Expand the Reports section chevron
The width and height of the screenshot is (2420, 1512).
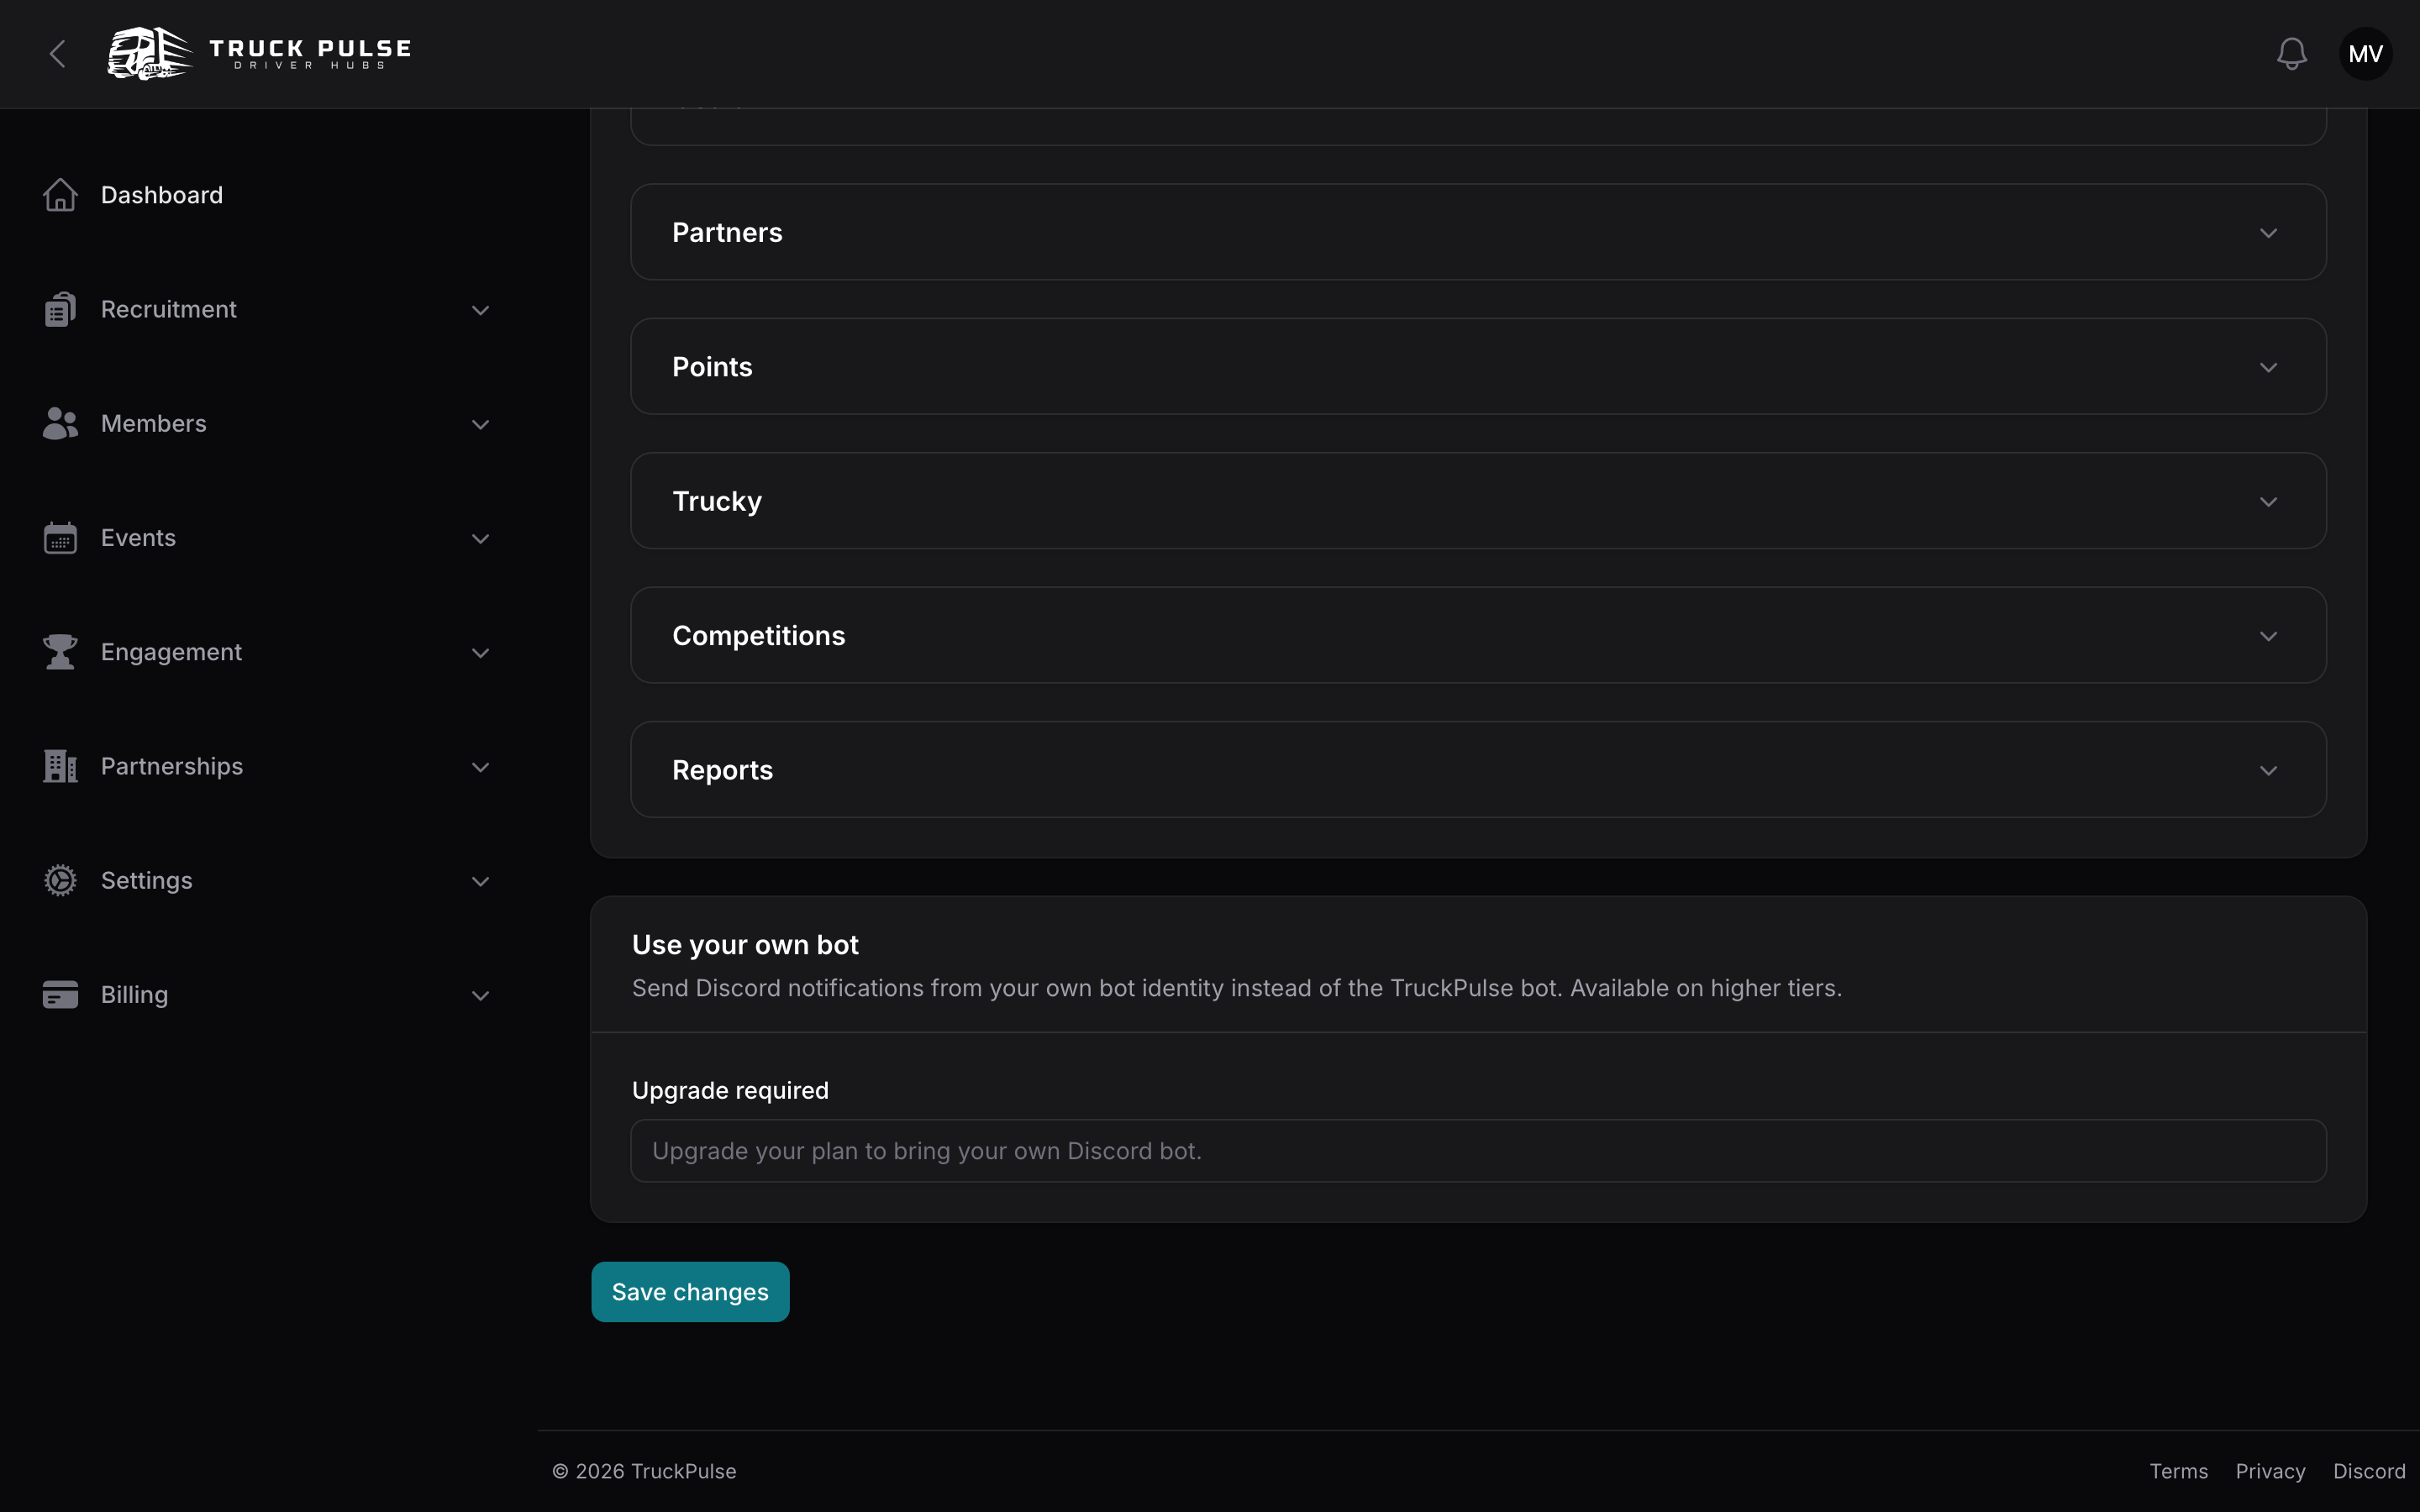point(2268,770)
